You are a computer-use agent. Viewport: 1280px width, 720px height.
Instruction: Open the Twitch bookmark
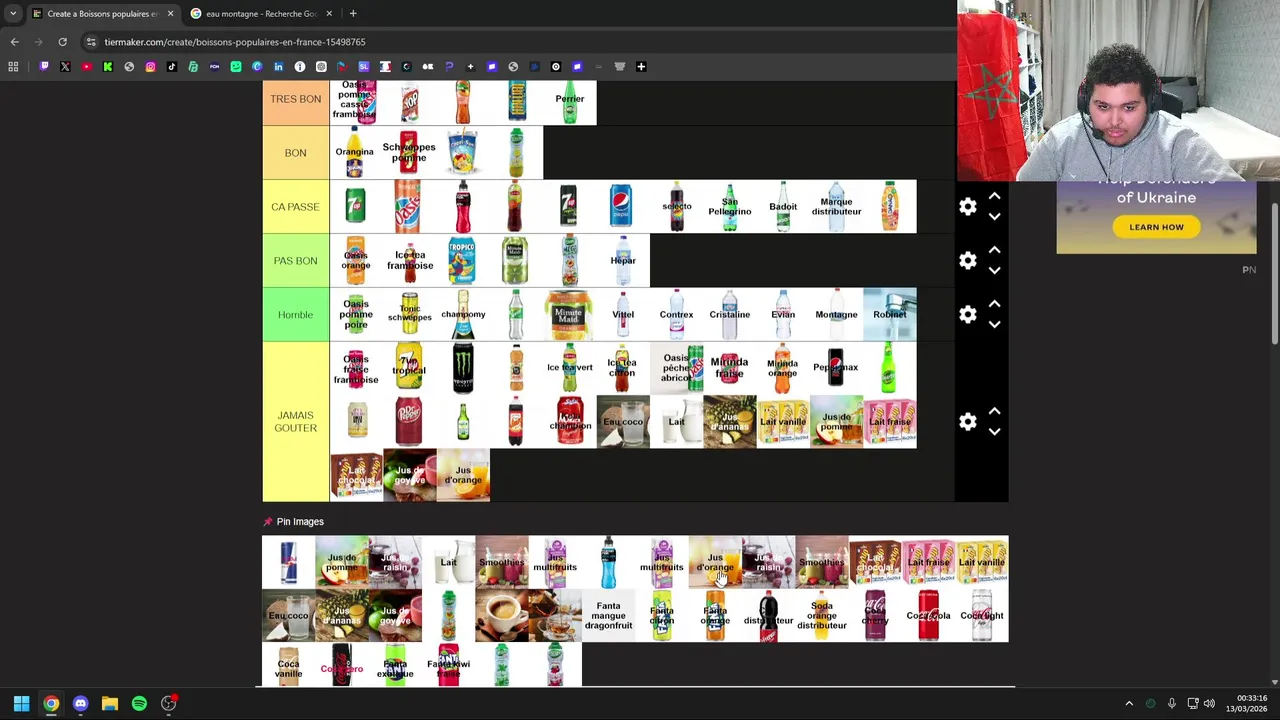tap(44, 67)
